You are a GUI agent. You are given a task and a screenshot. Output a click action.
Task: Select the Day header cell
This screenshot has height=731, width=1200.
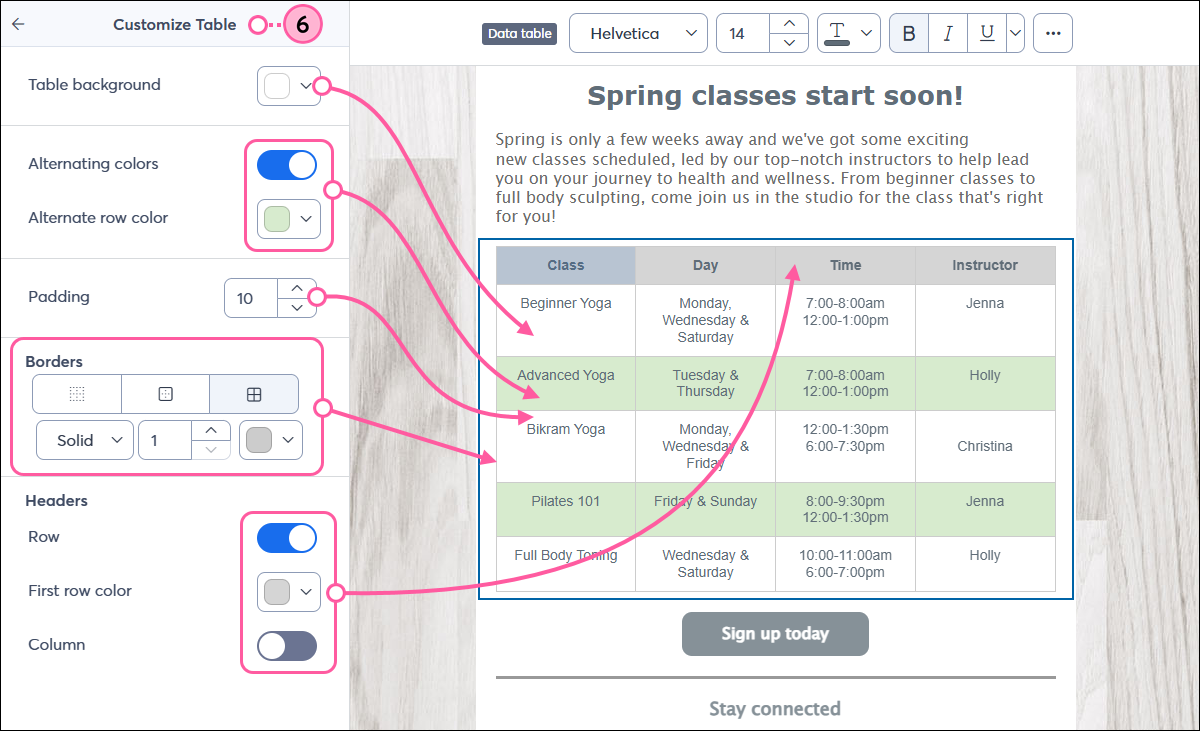pos(705,265)
